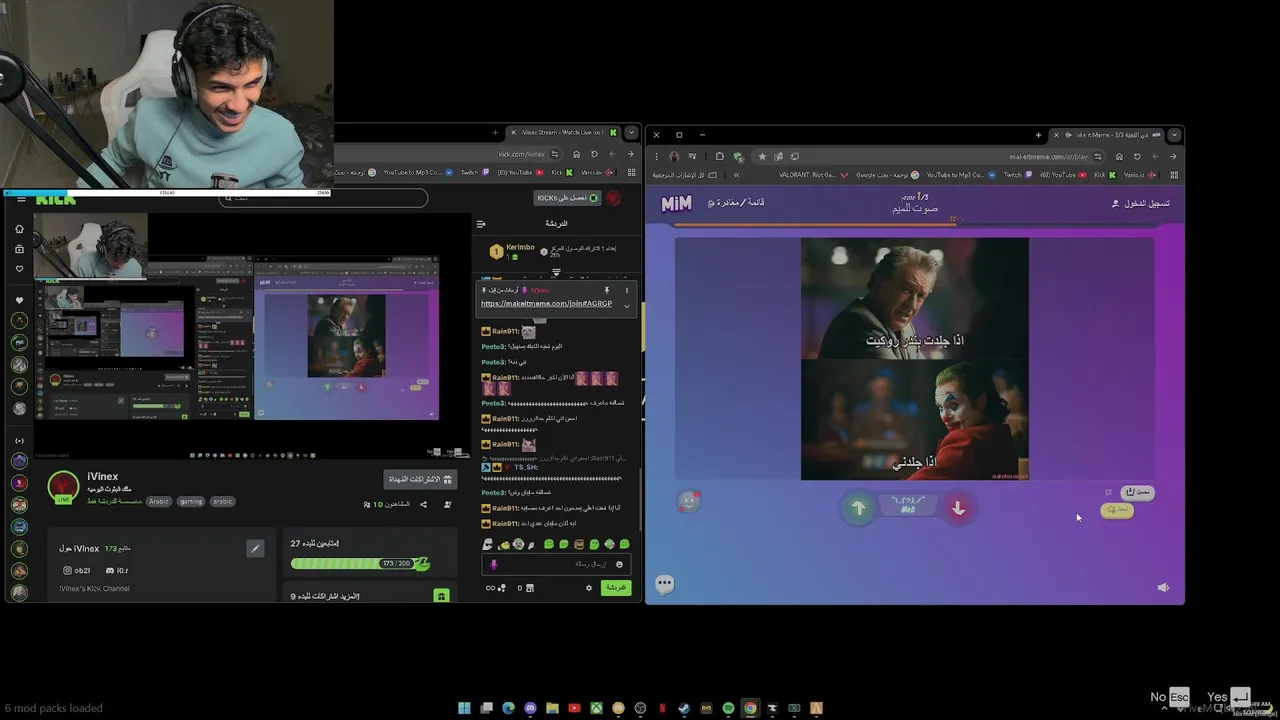Expand the pinned message chevron in chat
This screenshot has height=720, width=1280.
click(627, 305)
